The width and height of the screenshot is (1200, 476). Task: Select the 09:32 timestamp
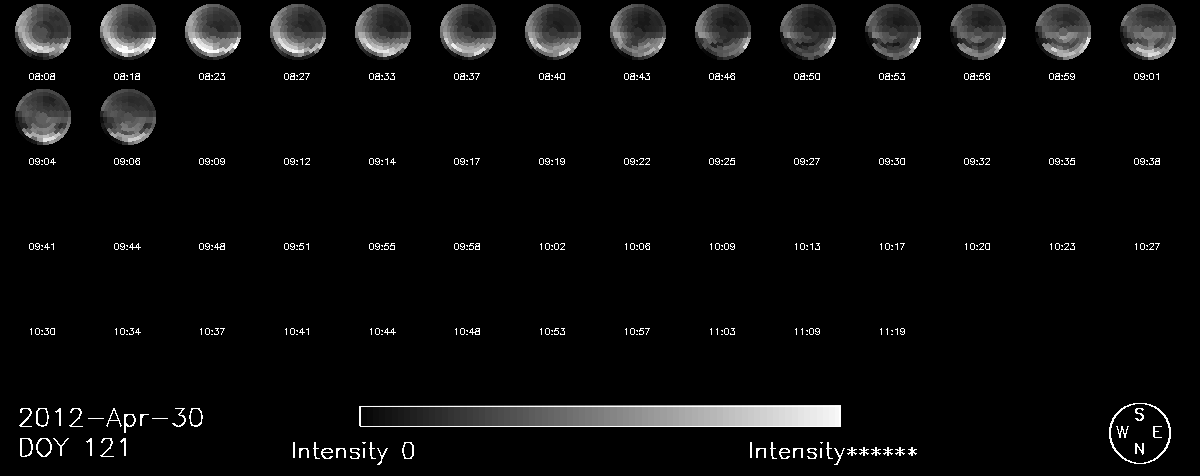point(977,161)
